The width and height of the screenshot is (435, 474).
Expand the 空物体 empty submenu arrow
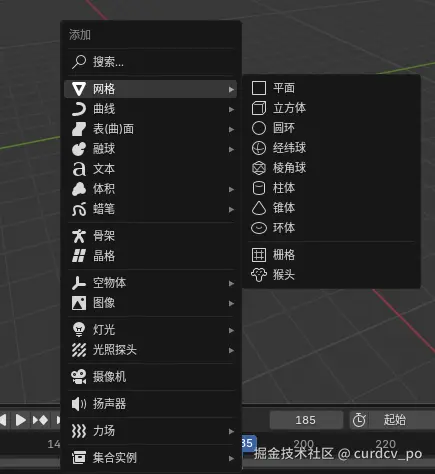pos(231,283)
